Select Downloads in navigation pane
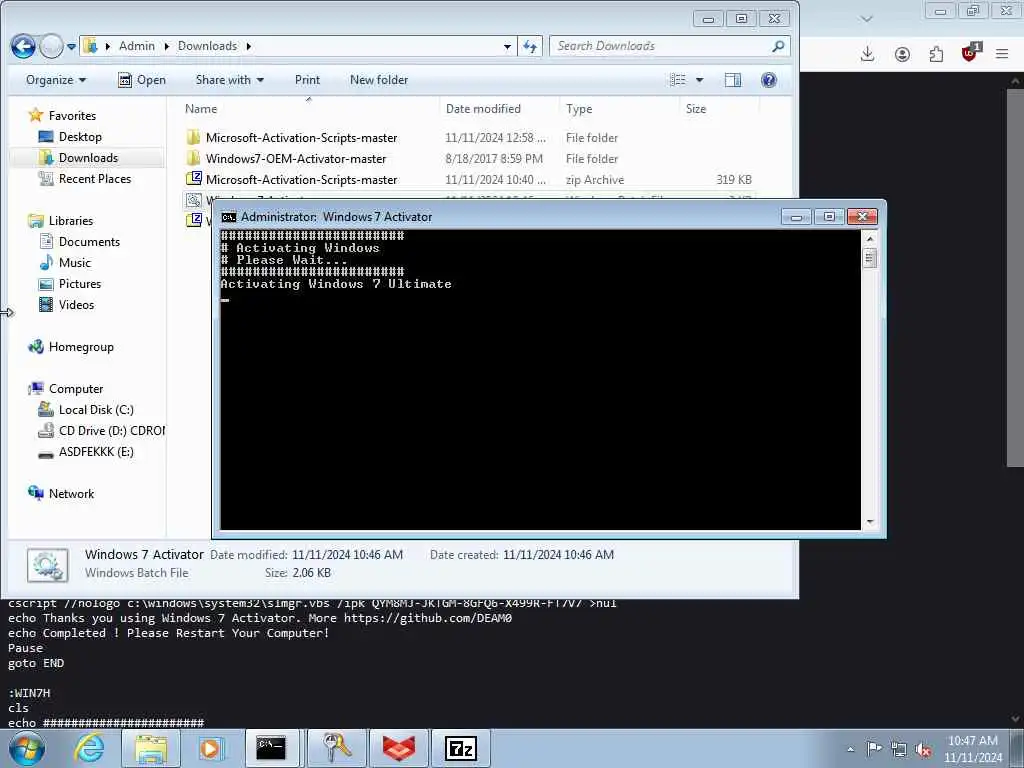Image resolution: width=1024 pixels, height=768 pixels. click(x=88, y=157)
